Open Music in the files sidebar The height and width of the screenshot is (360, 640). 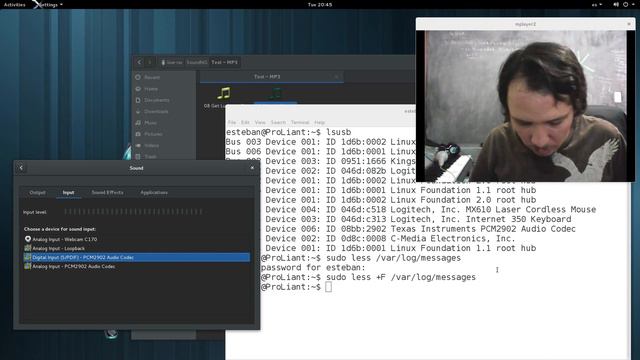[150, 122]
